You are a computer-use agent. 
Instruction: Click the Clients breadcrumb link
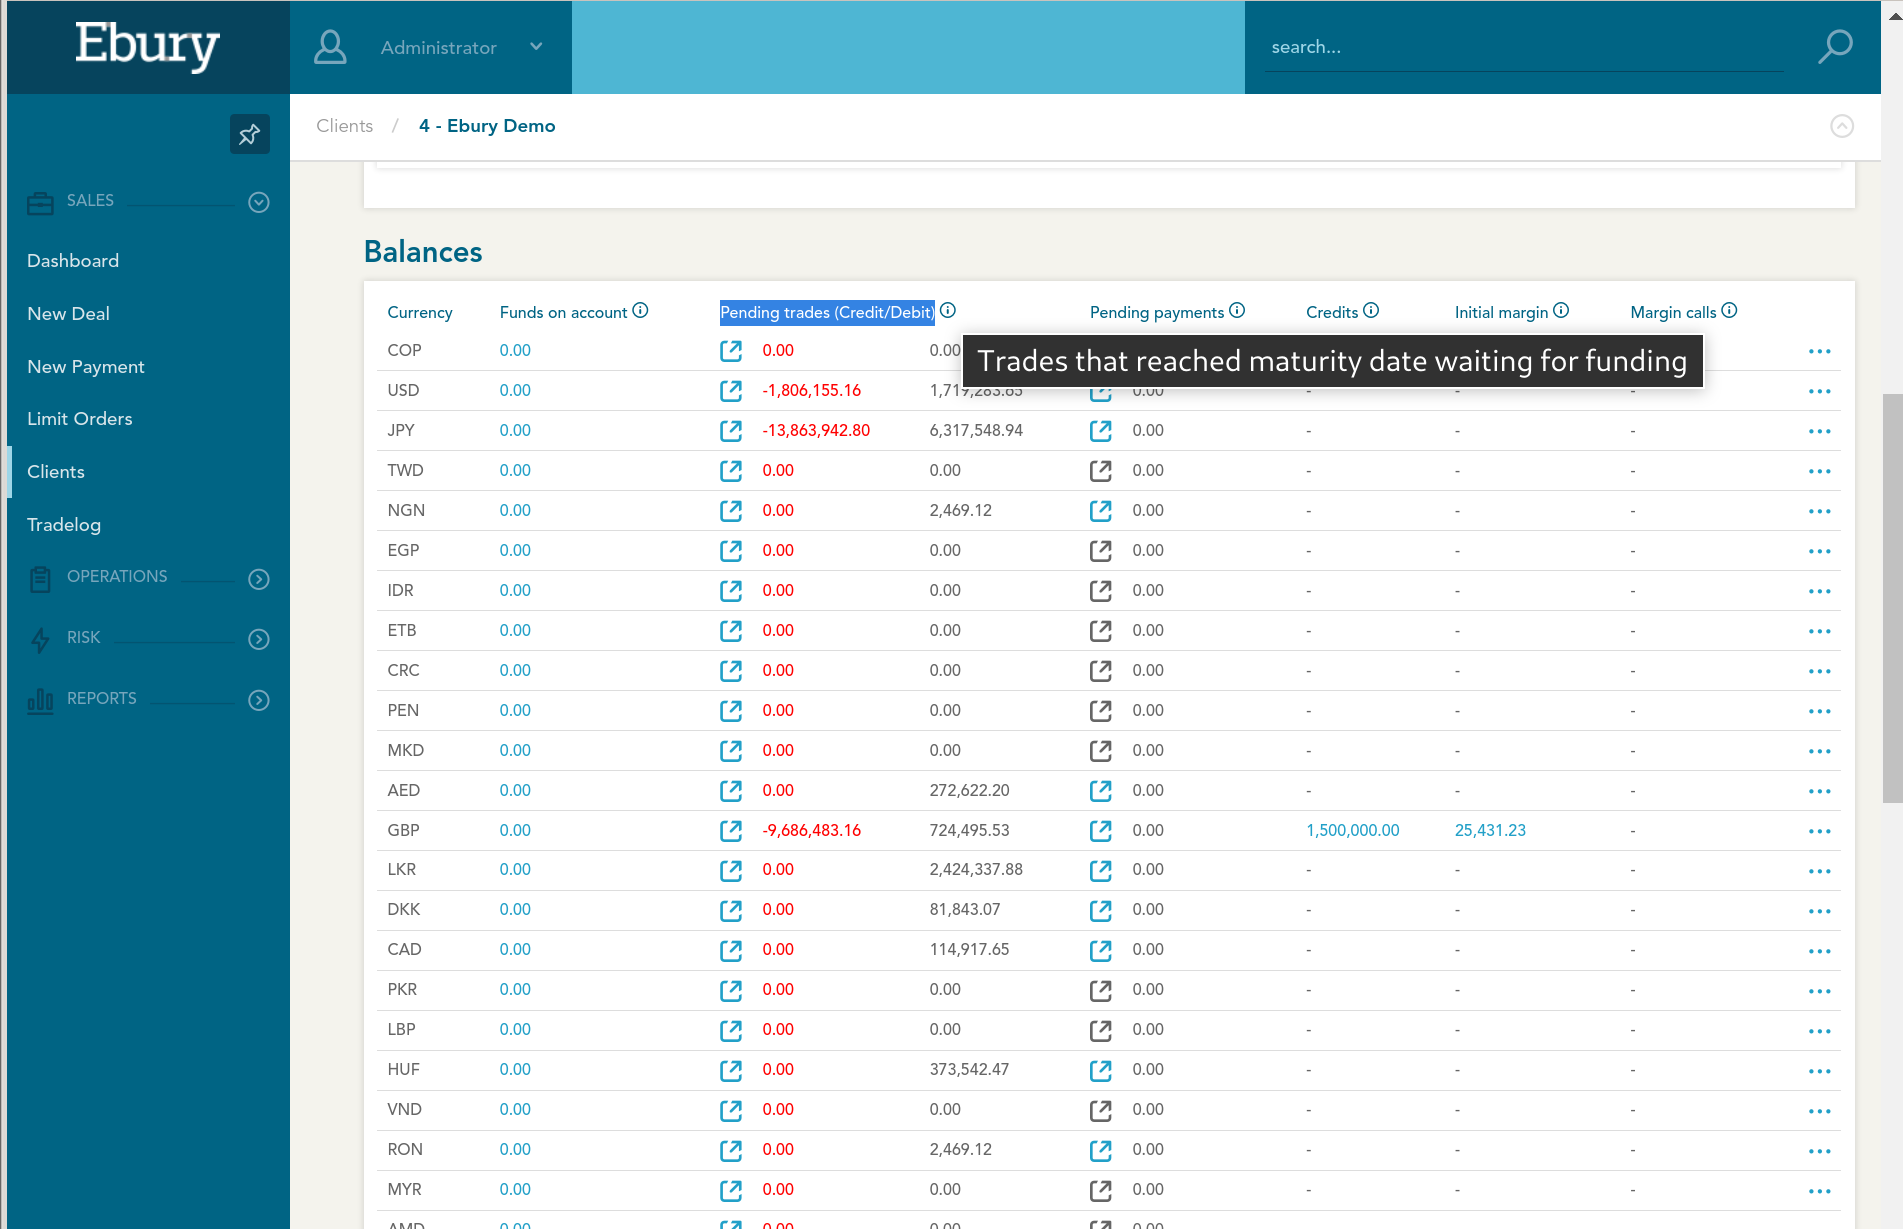click(x=345, y=126)
